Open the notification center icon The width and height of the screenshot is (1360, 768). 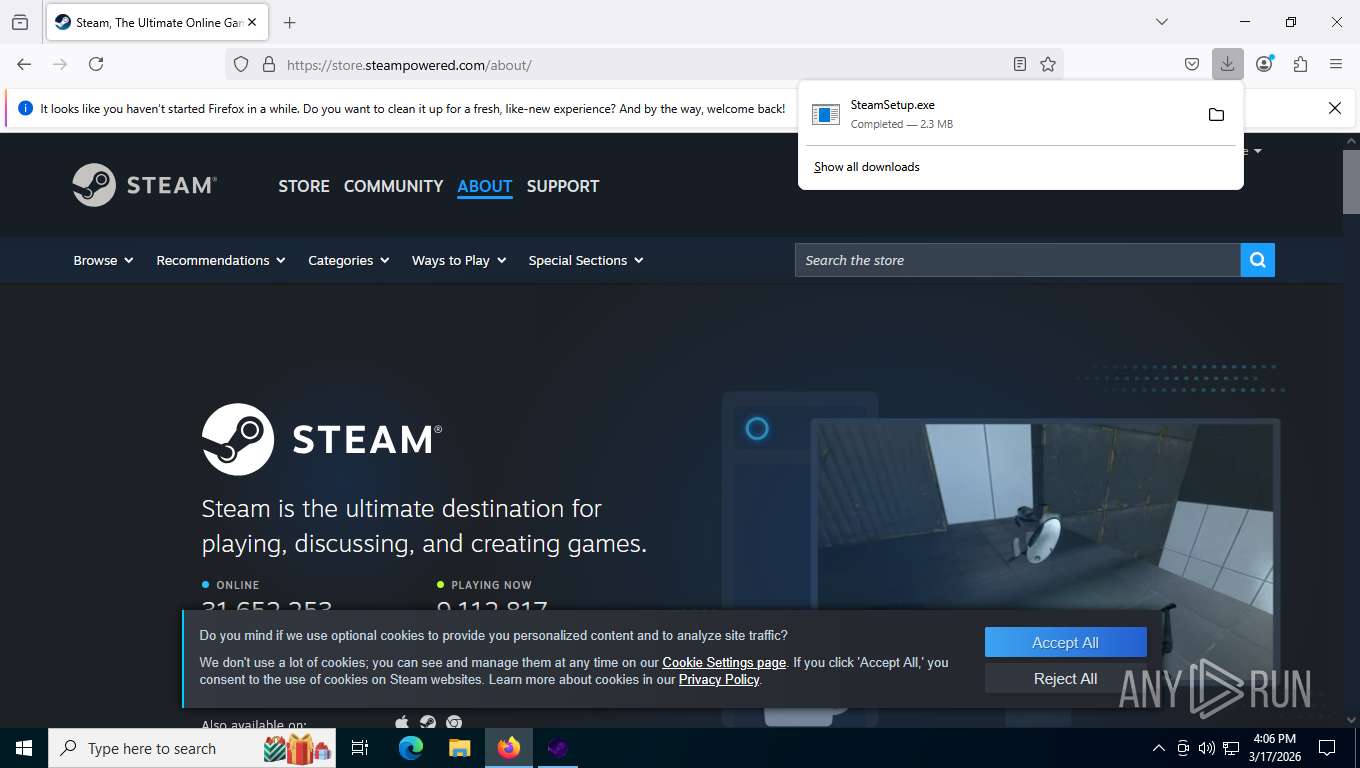click(1327, 748)
